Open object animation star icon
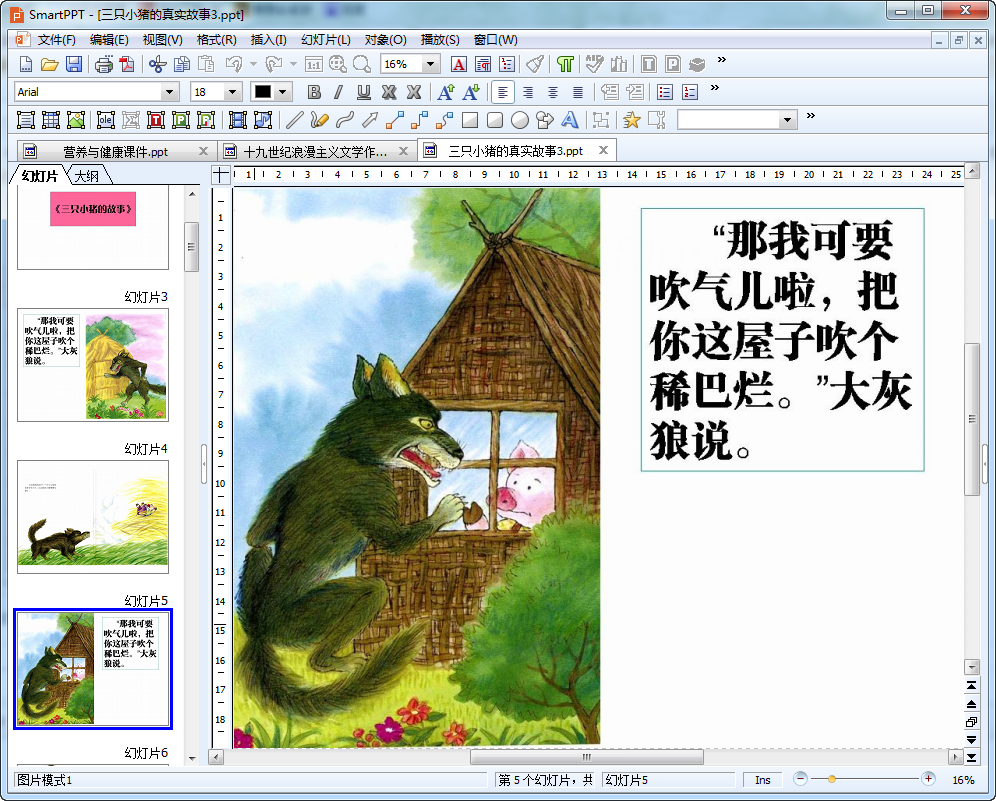Viewport: 996px width, 801px height. click(631, 120)
